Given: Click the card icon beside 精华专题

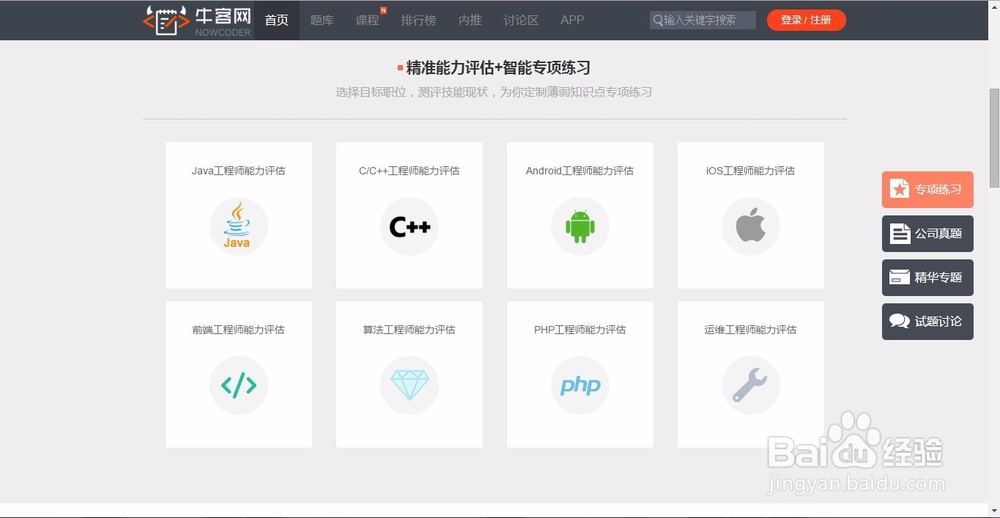Looking at the screenshot, I should point(899,278).
